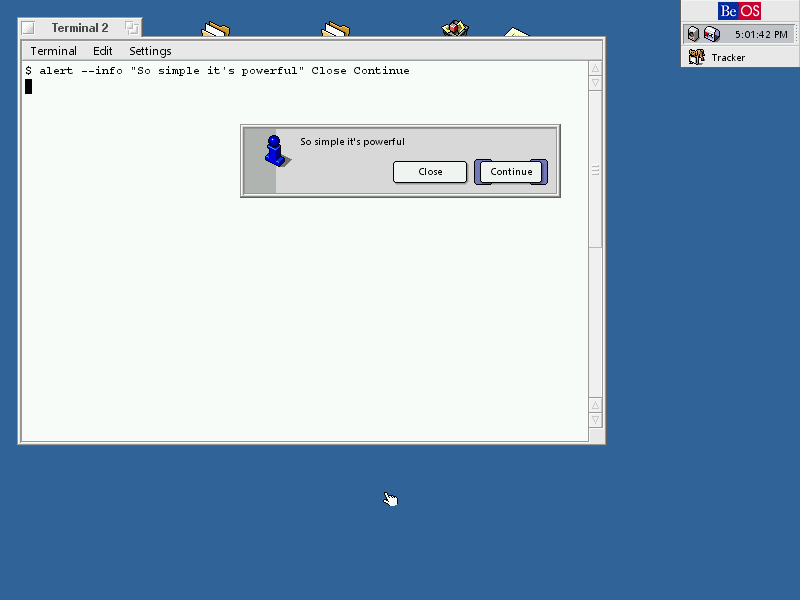Click the black terminal cursor block
This screenshot has width=800, height=600.
(29, 87)
